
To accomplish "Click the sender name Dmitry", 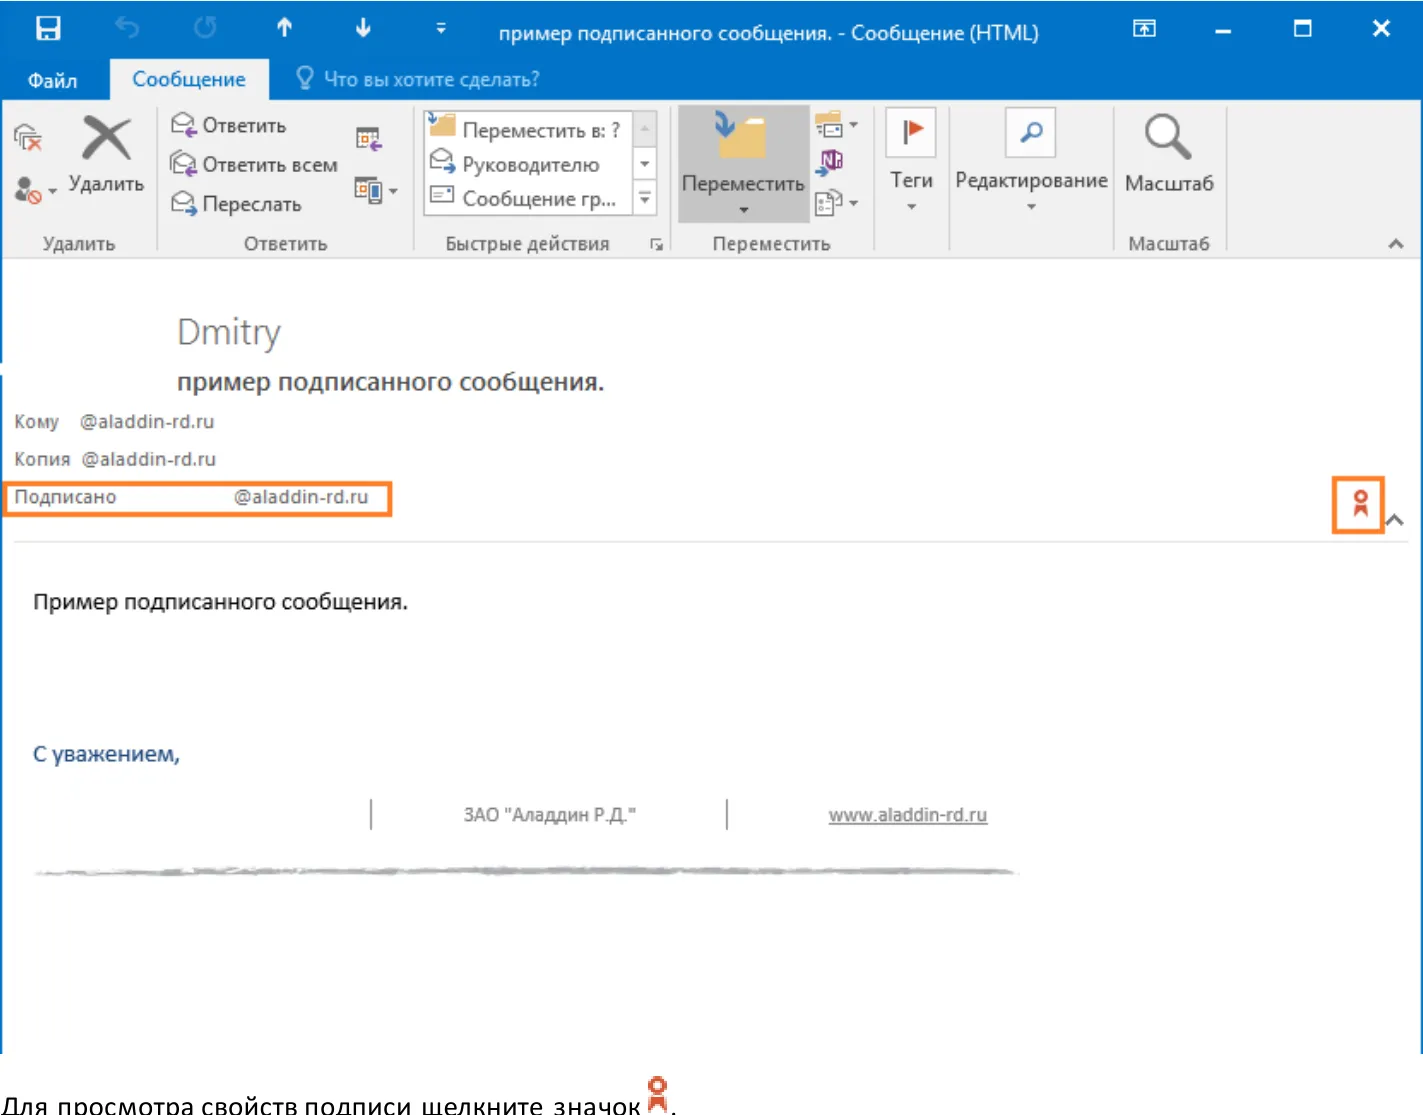I will pos(229,333).
